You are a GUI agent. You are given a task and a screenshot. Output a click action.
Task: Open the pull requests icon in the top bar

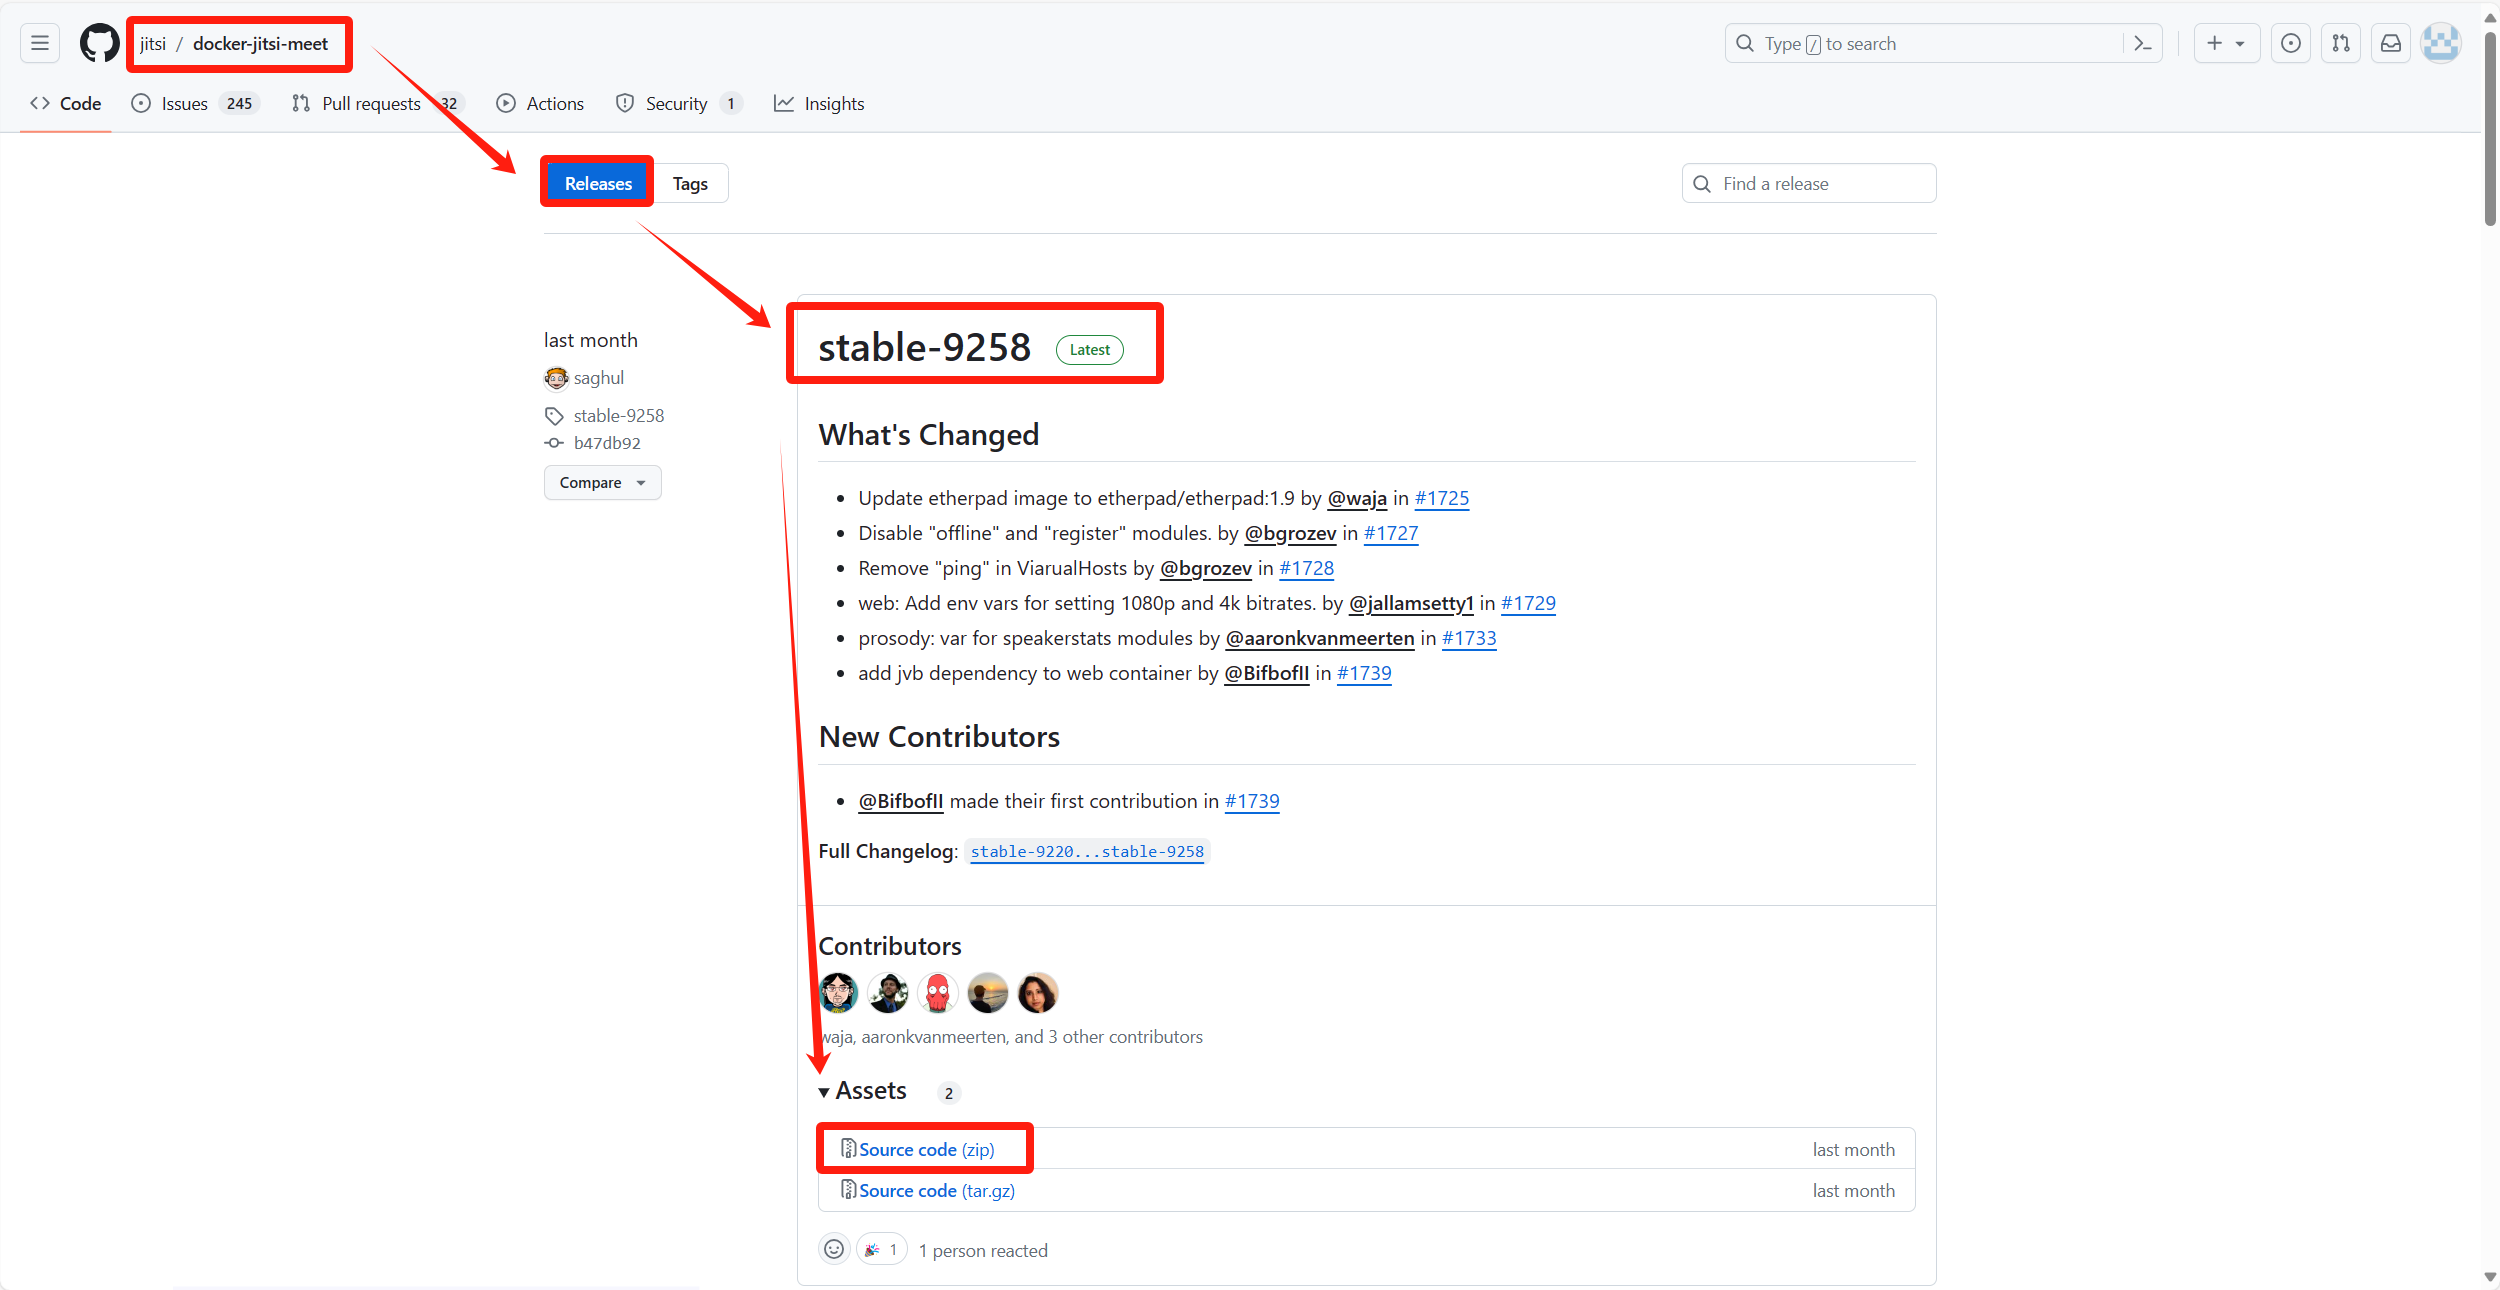[2340, 43]
